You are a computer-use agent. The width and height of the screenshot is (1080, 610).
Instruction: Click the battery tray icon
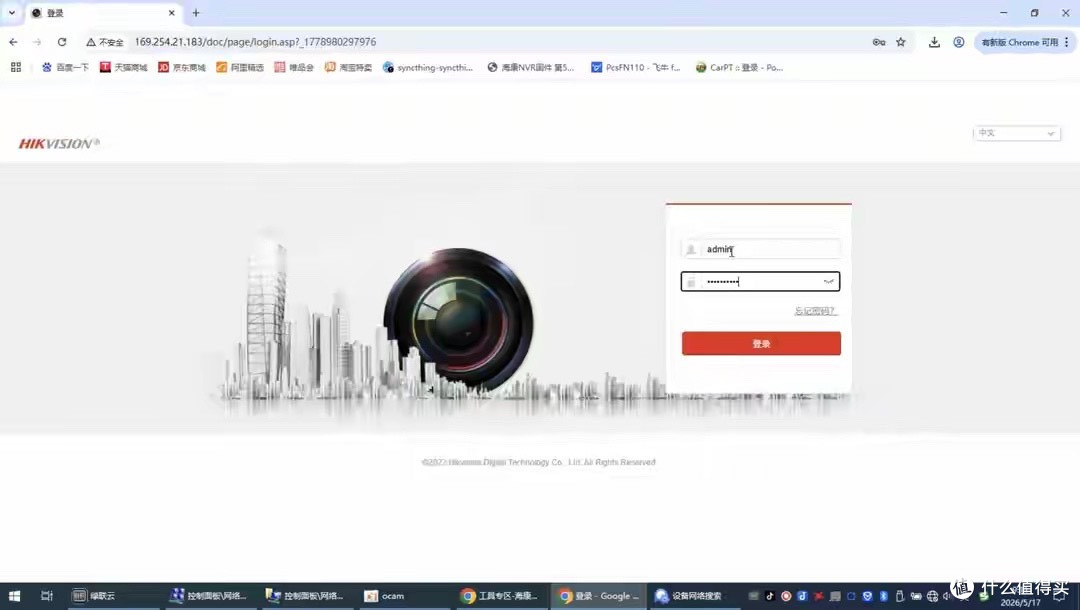pyautogui.click(x=916, y=596)
